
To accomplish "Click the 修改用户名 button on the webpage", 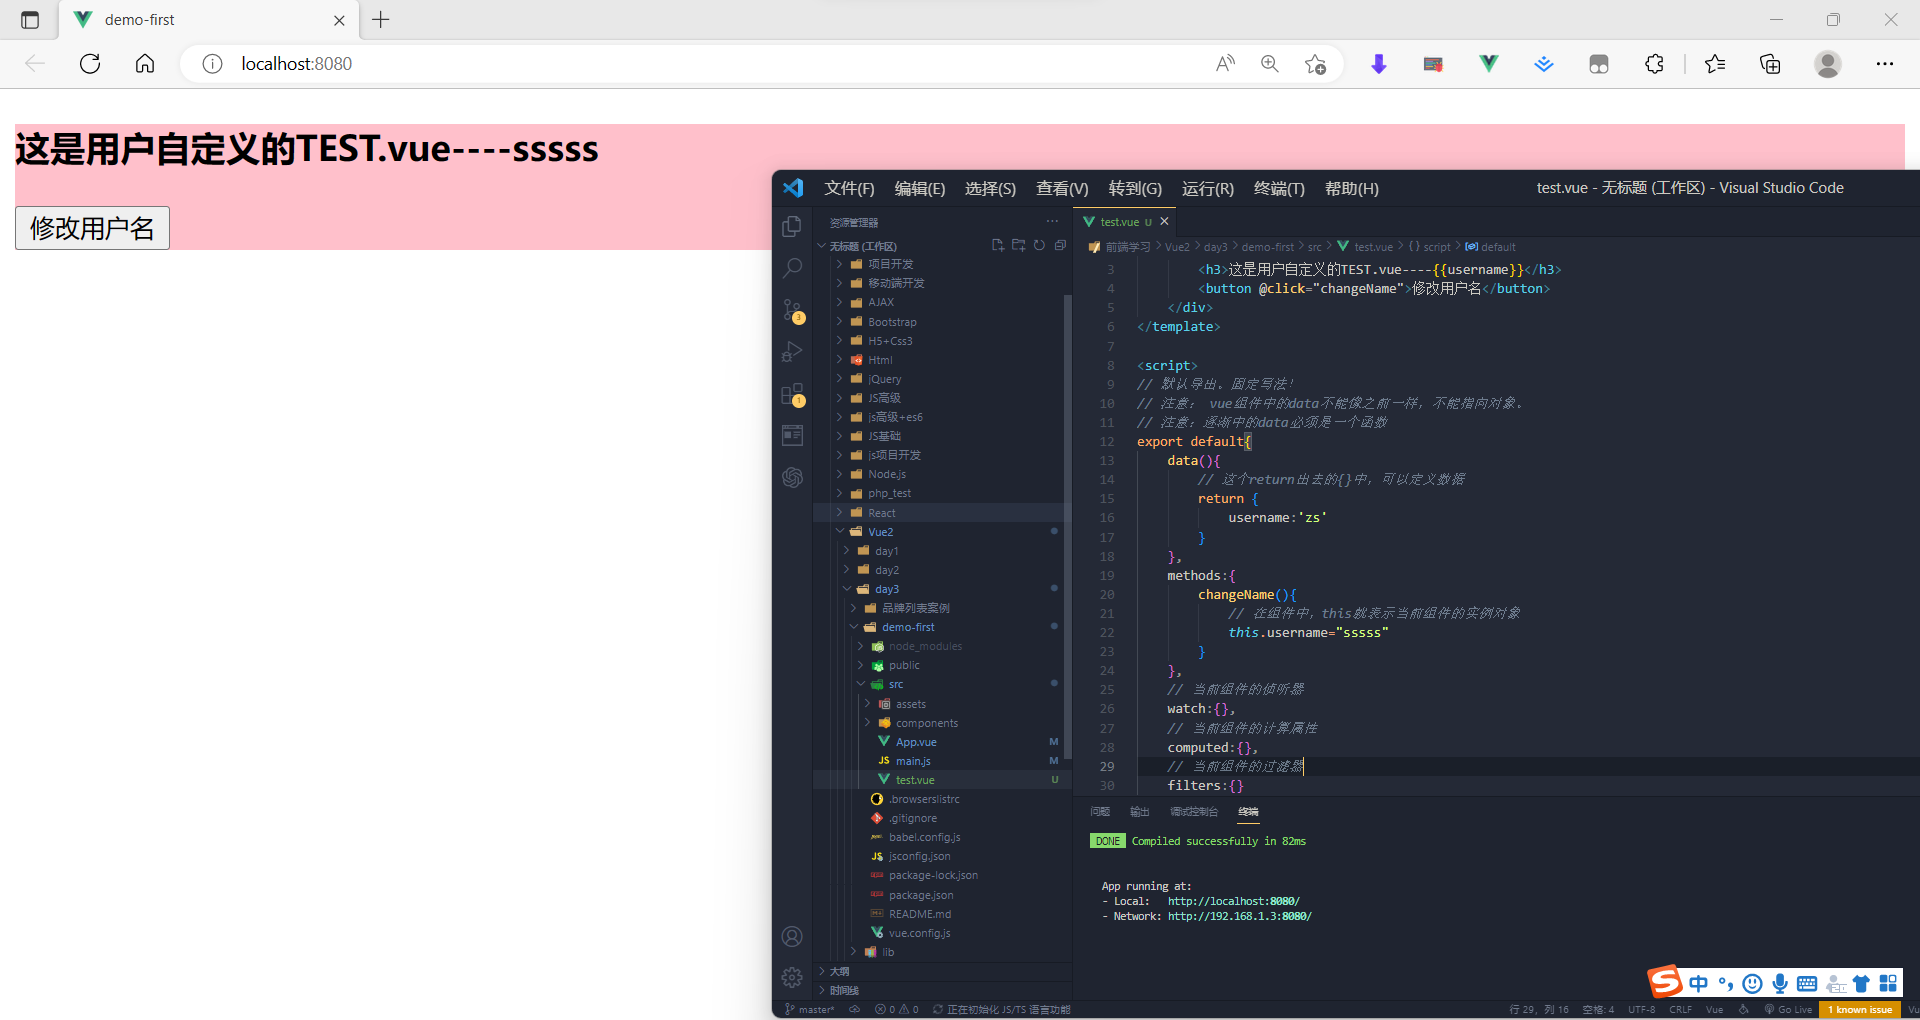I will [91, 228].
